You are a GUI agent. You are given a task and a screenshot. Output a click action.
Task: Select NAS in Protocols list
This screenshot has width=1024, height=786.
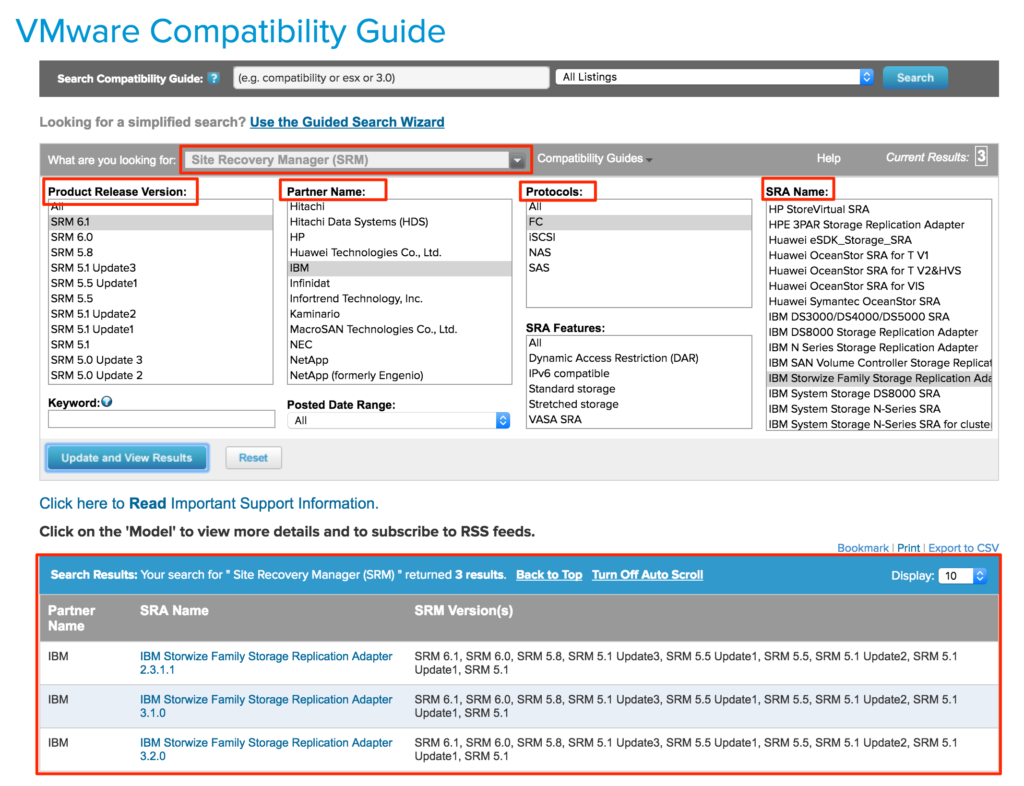[x=639, y=253]
